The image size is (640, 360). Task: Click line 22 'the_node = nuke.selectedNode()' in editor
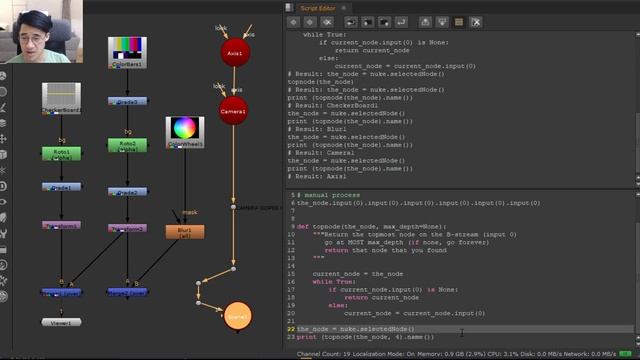point(356,329)
